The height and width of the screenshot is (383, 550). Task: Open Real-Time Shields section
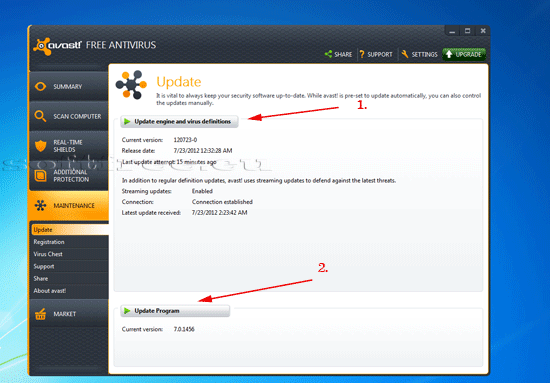tap(69, 146)
